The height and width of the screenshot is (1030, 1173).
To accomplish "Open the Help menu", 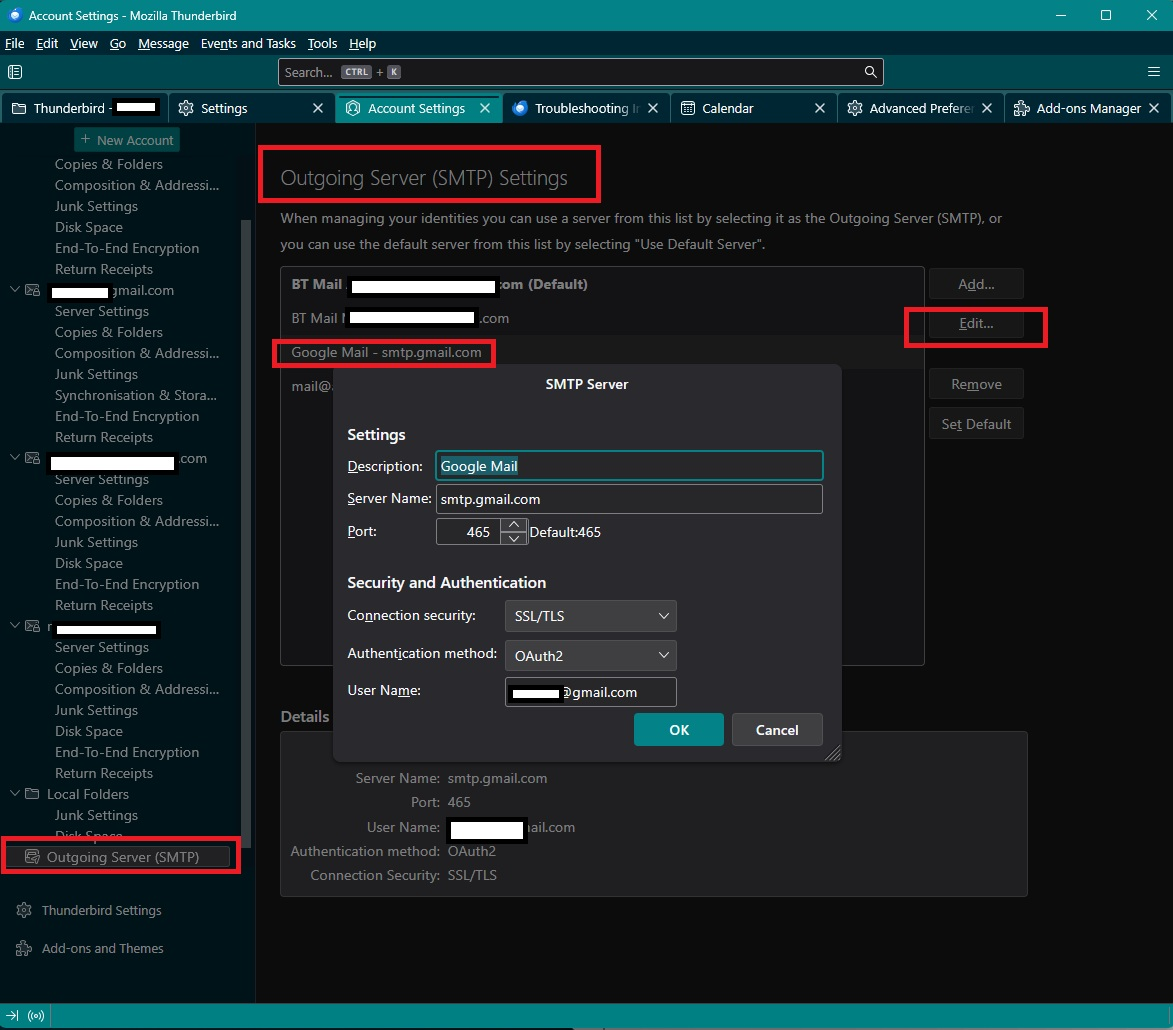I will 362,43.
